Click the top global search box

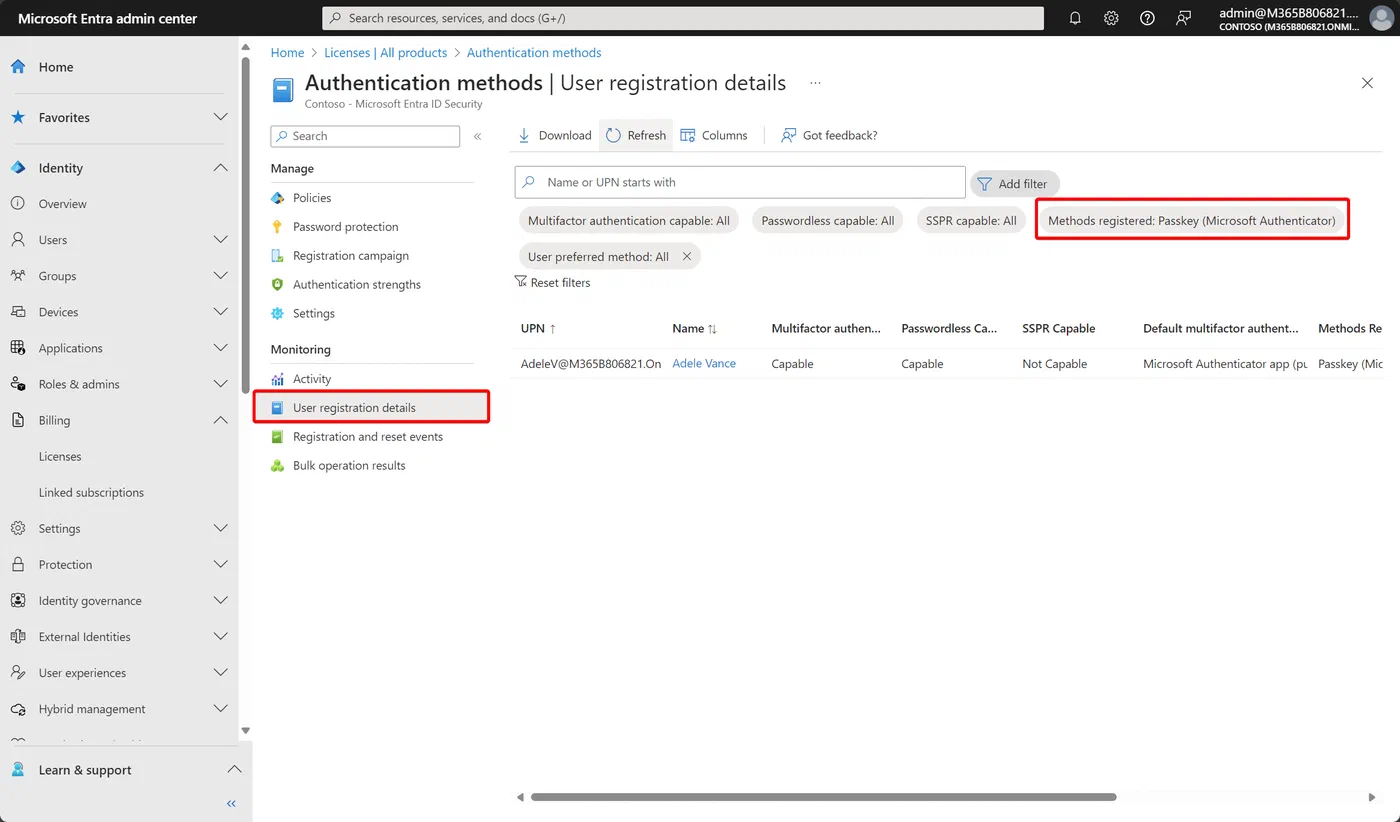point(683,18)
